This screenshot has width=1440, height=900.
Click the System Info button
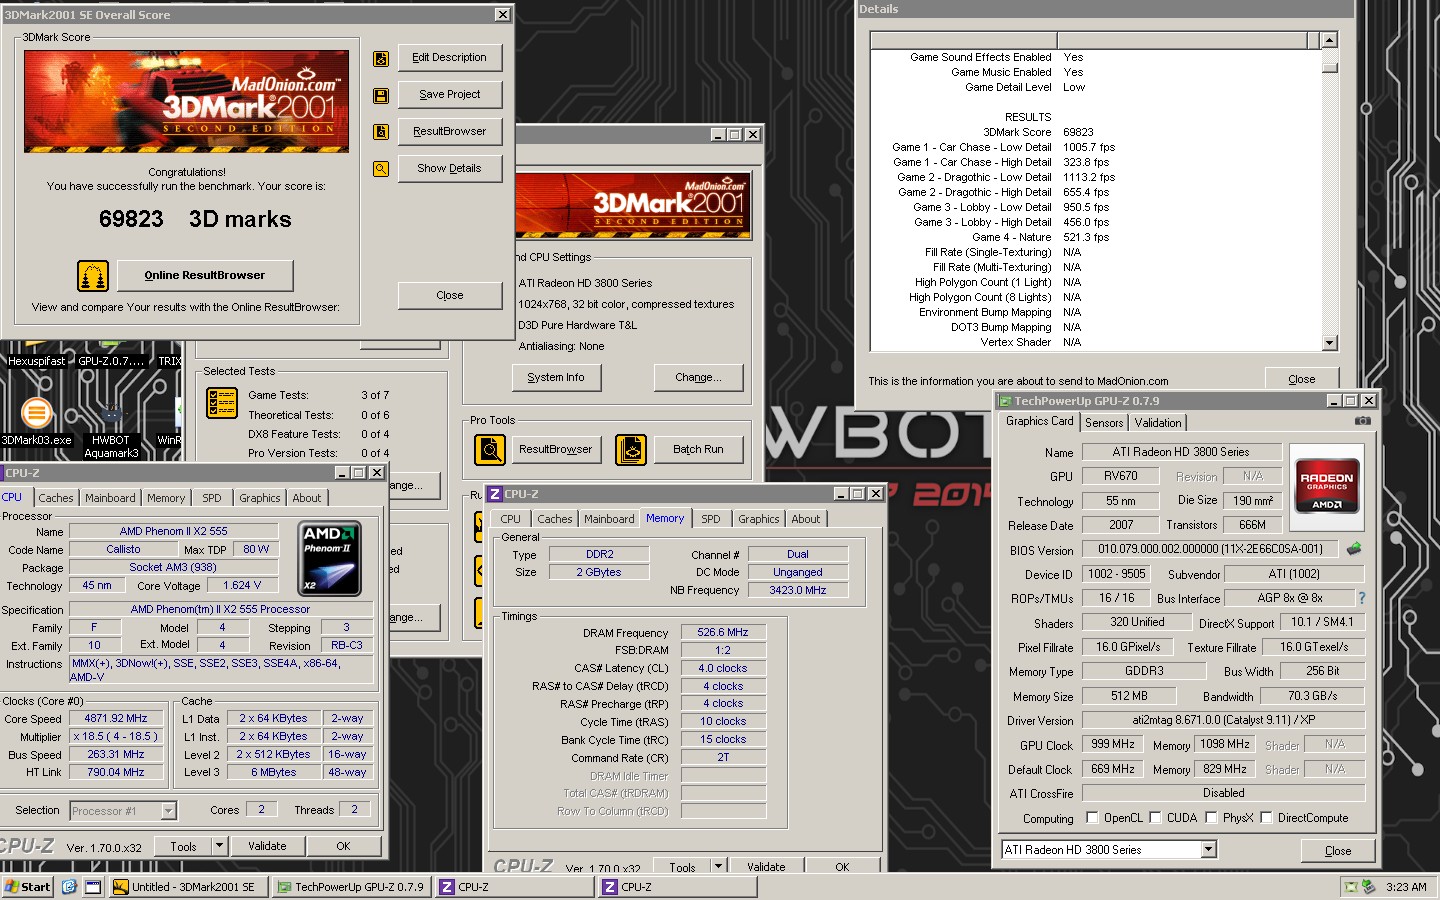coord(556,378)
